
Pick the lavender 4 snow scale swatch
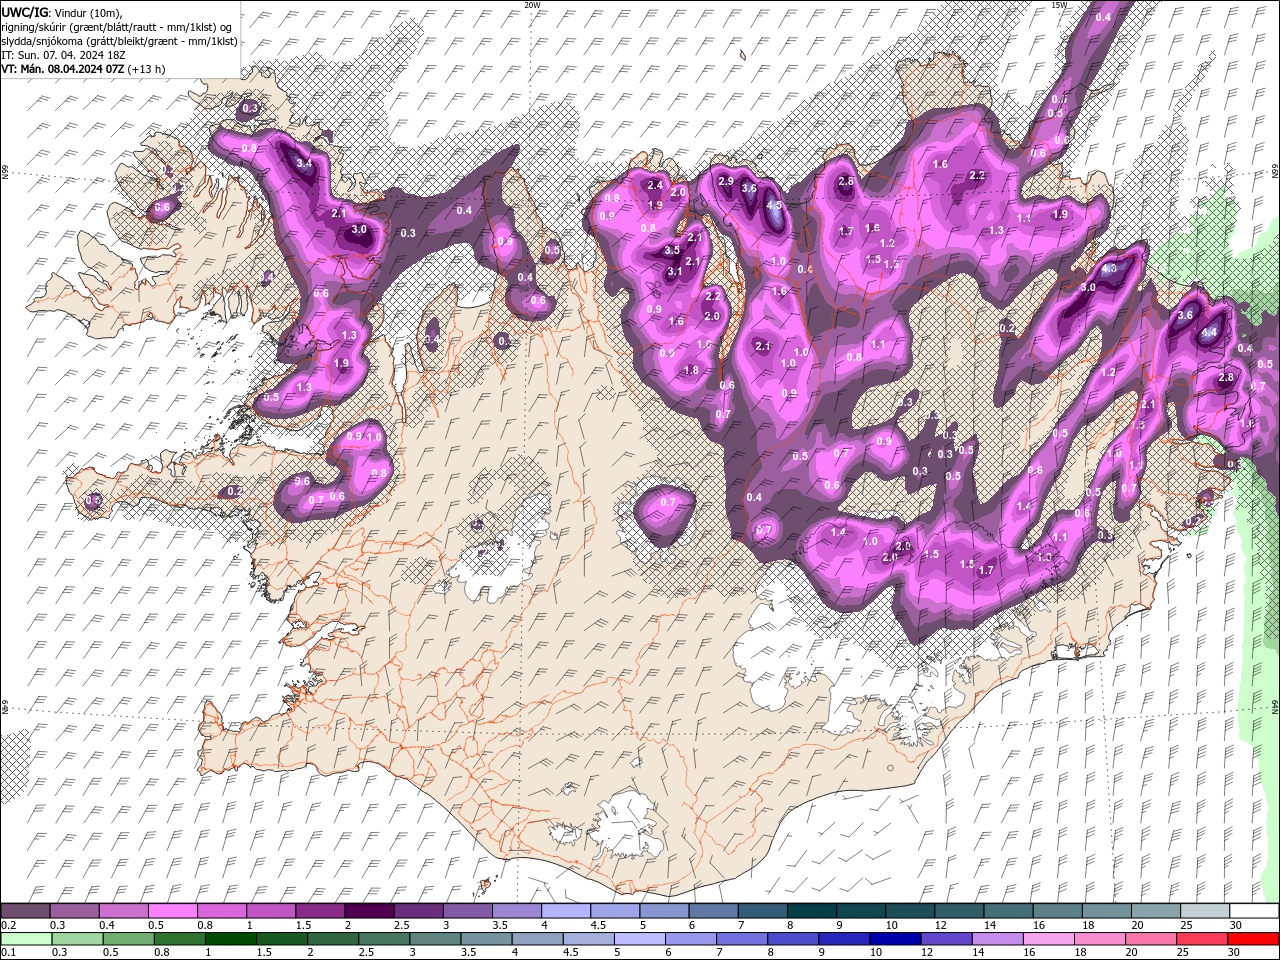(566, 911)
